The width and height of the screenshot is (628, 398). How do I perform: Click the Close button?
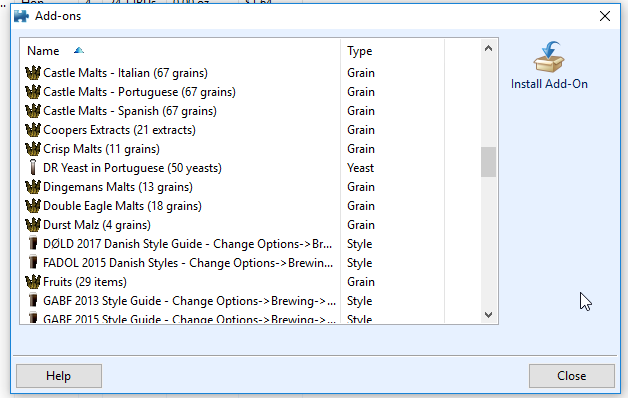pyautogui.click(x=572, y=376)
